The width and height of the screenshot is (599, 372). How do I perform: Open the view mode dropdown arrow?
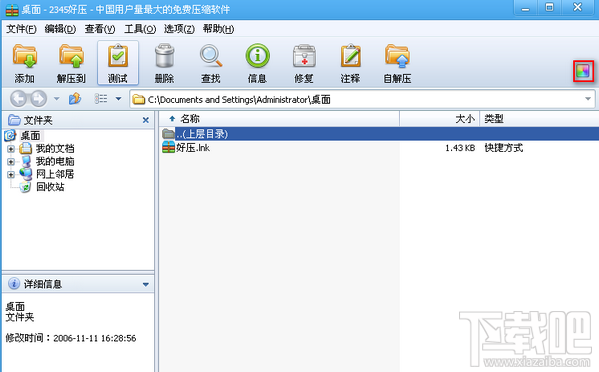(118, 99)
